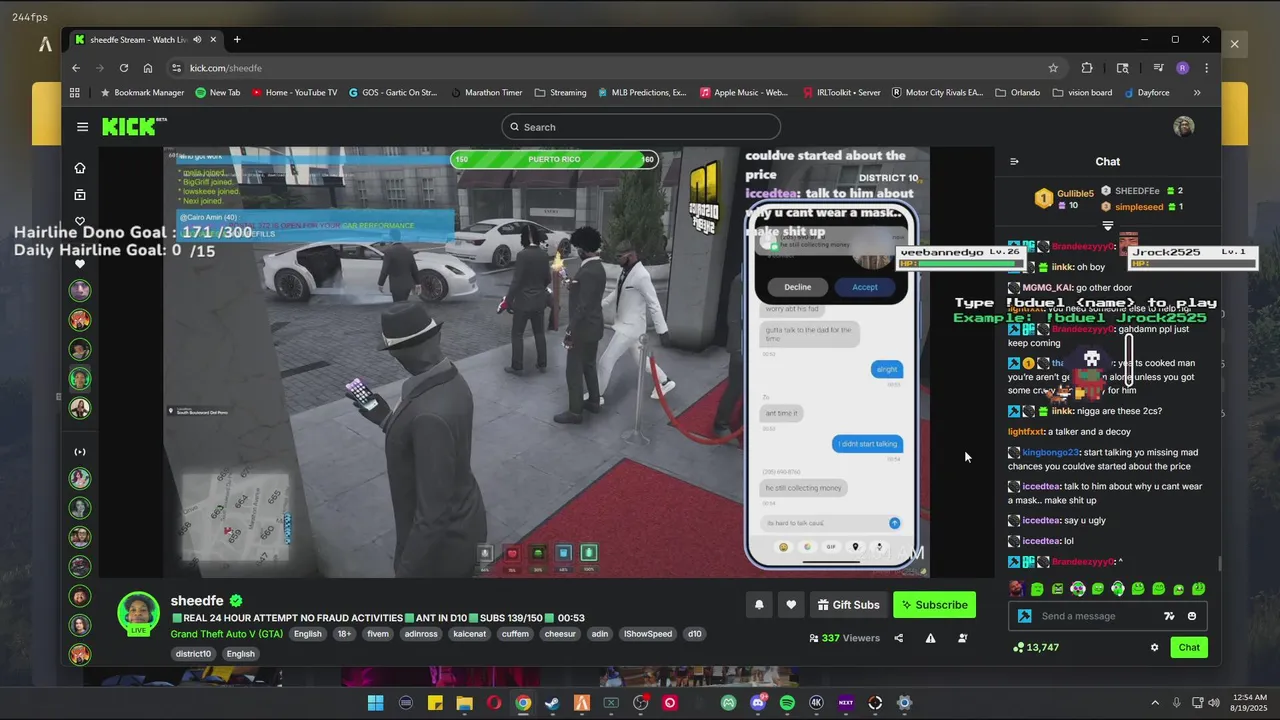Open Dayforce bookmark

point(1146,93)
